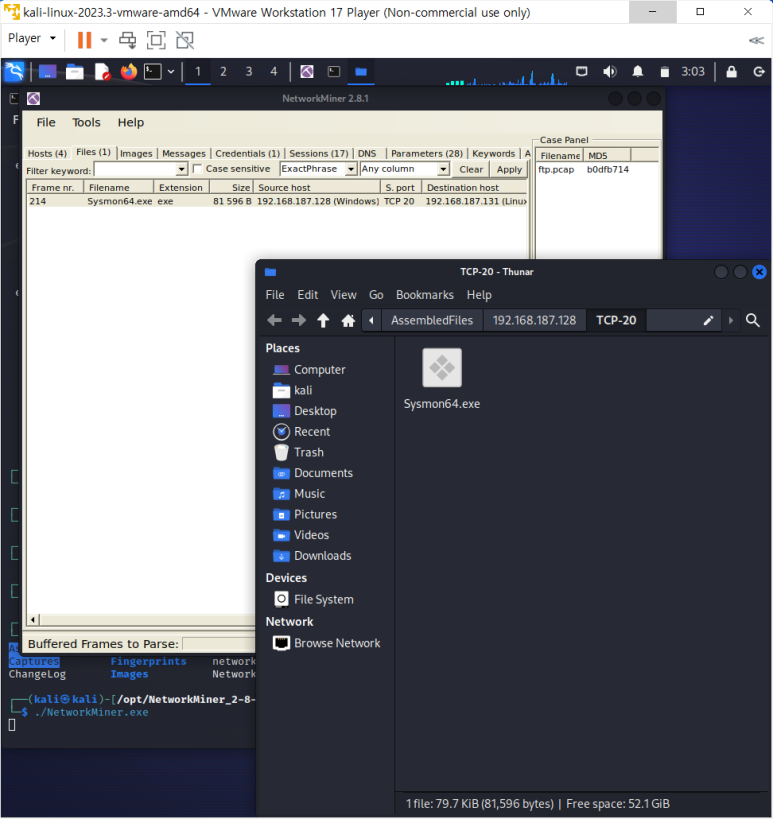Open notifications bell in Kali panel
This screenshot has width=773, height=819.
638,72
